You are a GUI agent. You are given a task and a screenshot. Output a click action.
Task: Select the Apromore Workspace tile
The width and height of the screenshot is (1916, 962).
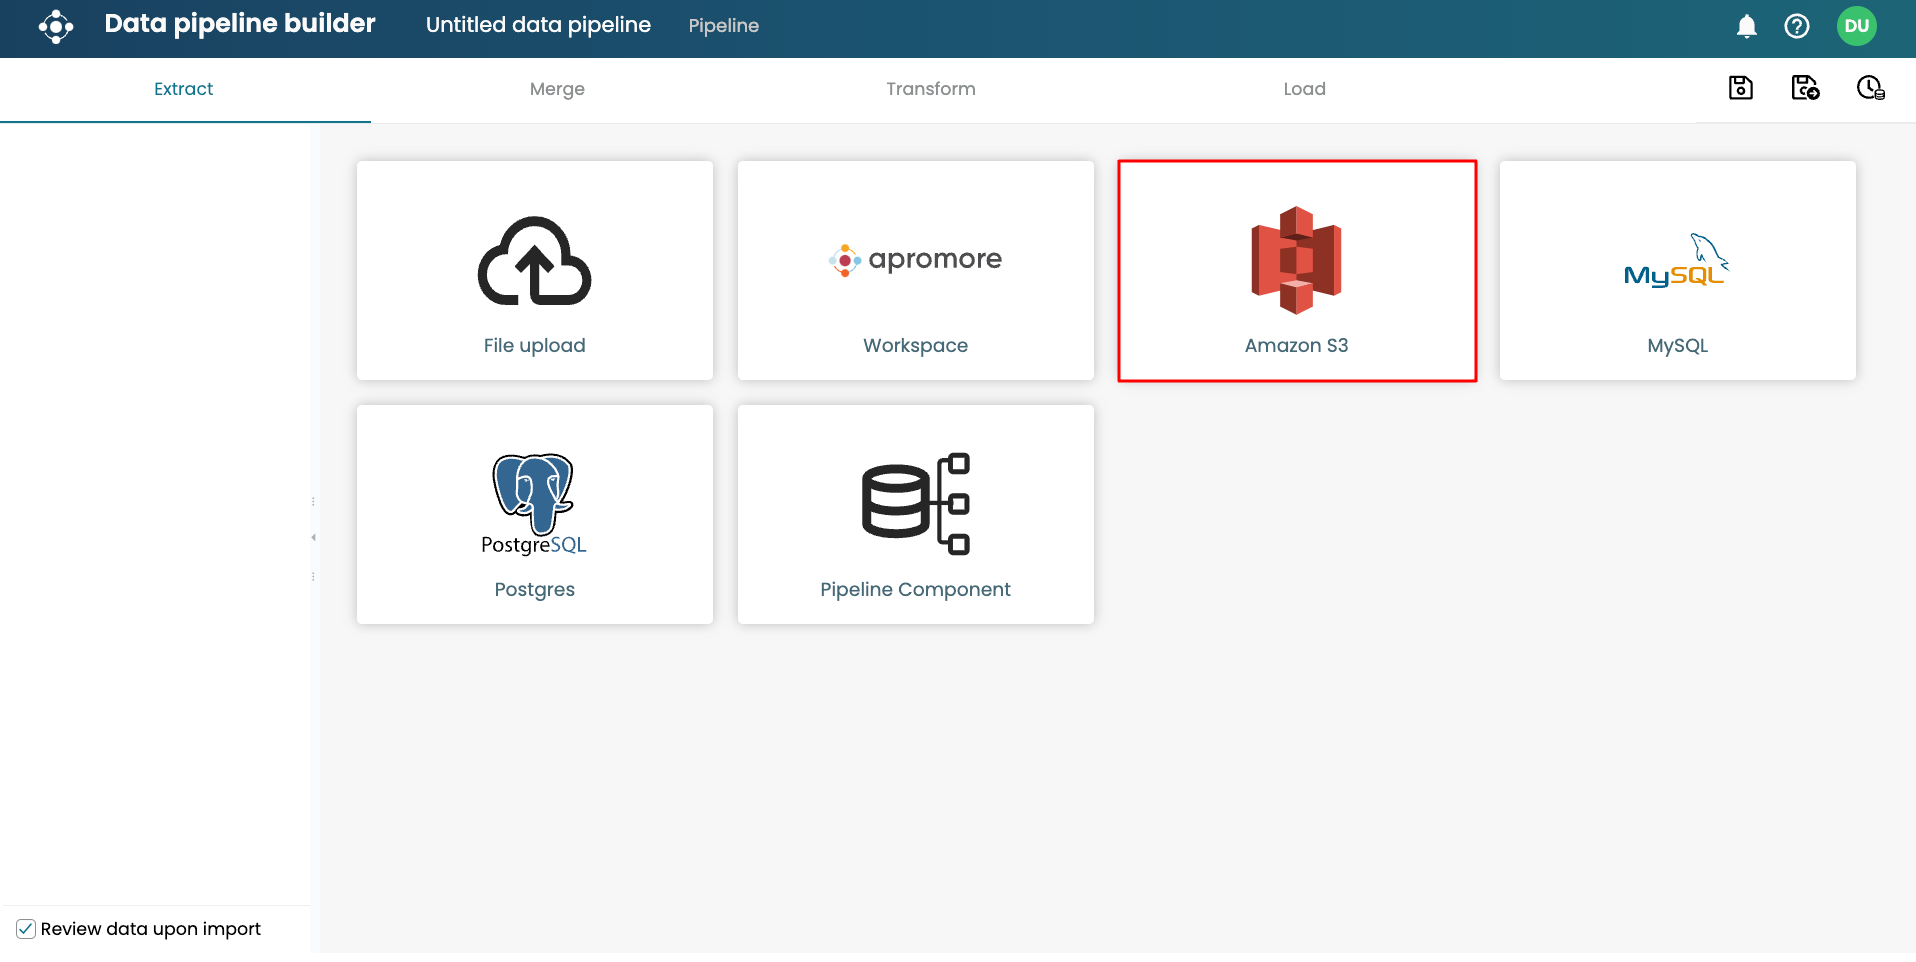tap(915, 270)
